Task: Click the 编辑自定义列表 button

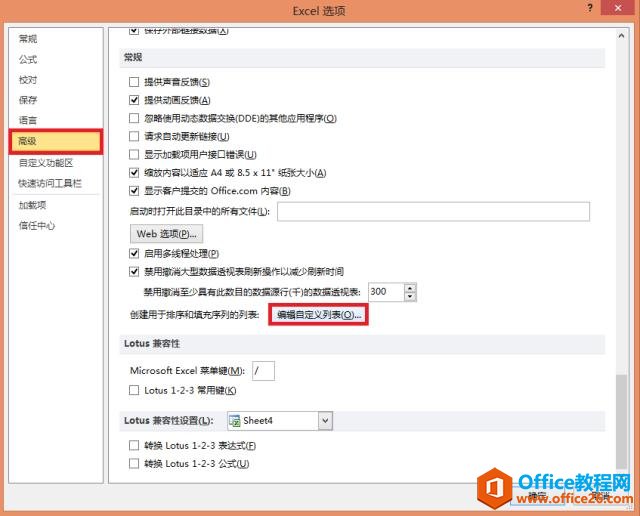Action: pos(318,315)
